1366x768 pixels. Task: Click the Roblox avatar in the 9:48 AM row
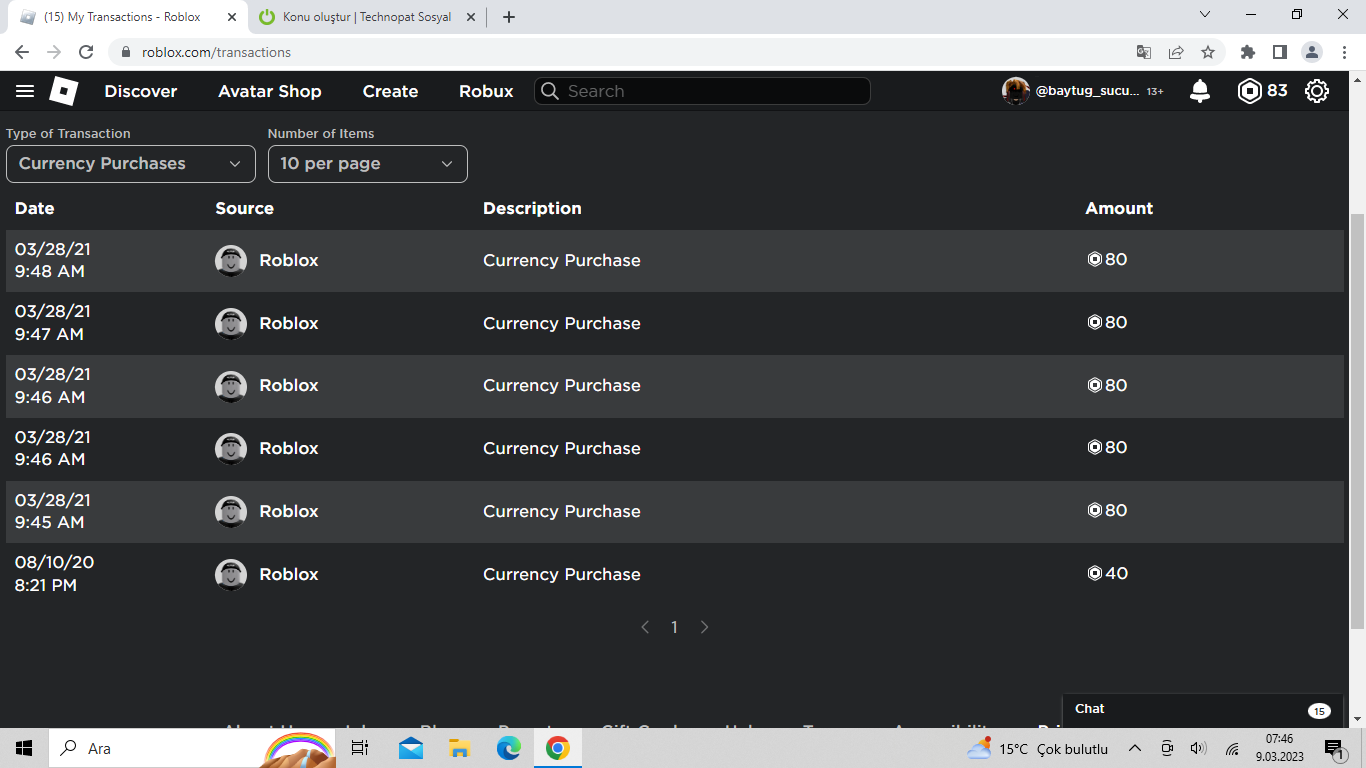coord(231,261)
